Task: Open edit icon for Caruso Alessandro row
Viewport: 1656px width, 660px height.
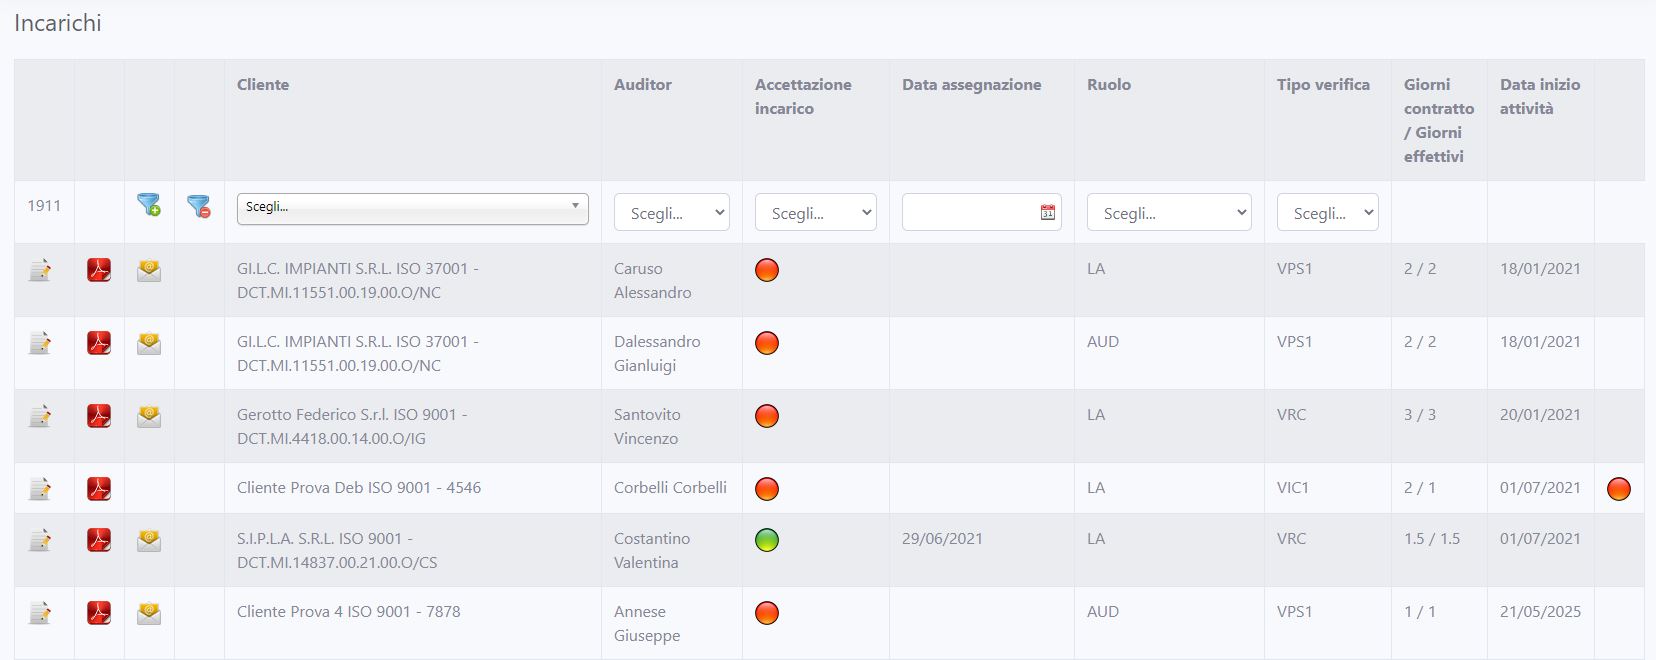Action: pos(40,270)
